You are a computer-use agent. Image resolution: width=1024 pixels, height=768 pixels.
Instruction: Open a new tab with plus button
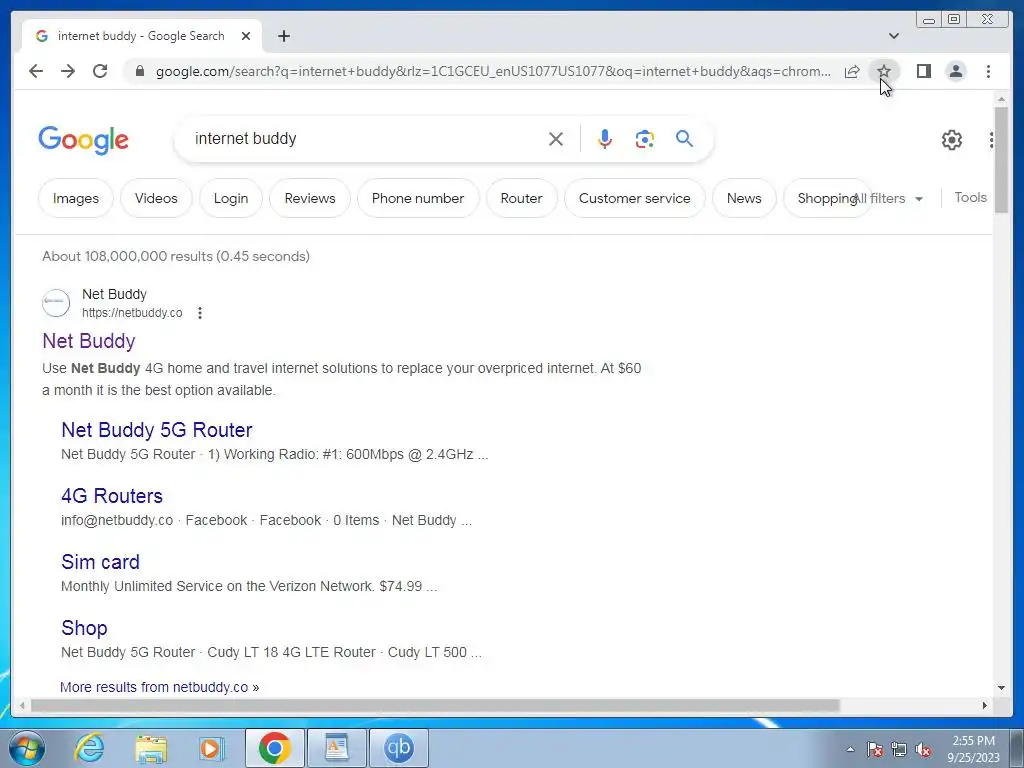(x=283, y=36)
